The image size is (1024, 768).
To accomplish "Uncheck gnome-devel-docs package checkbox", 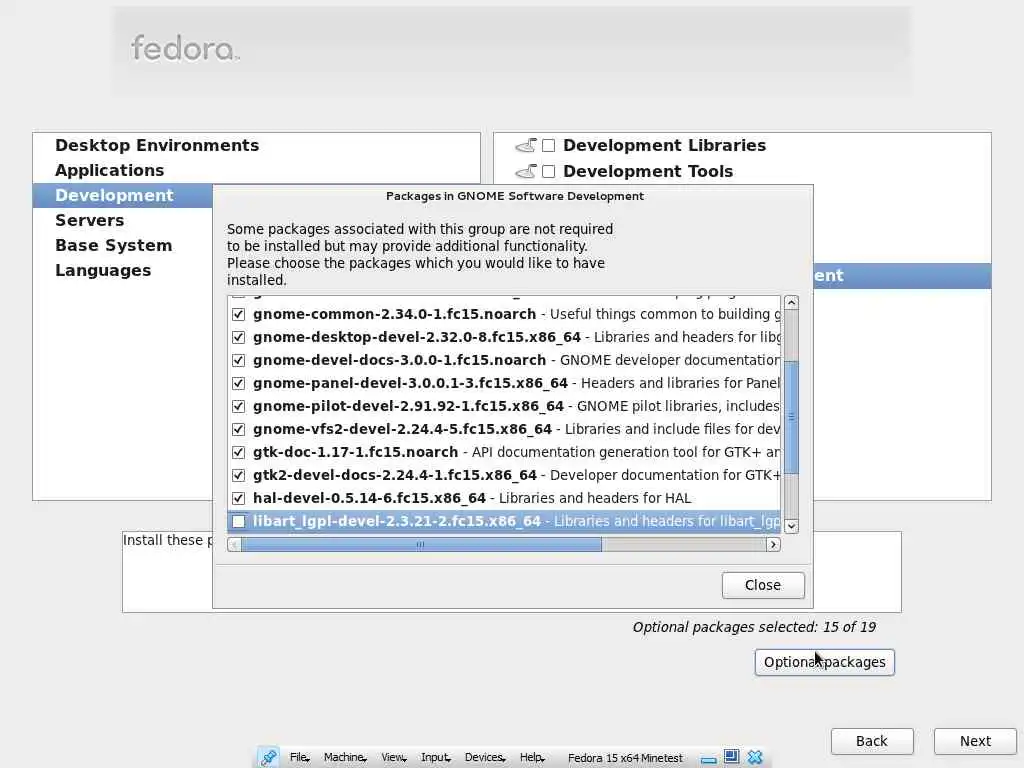I will click(238, 360).
